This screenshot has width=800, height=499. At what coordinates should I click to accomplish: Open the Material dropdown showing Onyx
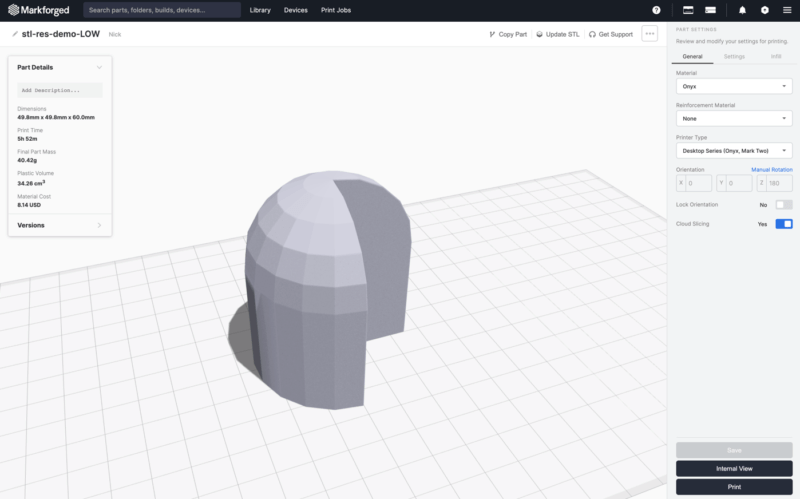(x=734, y=86)
